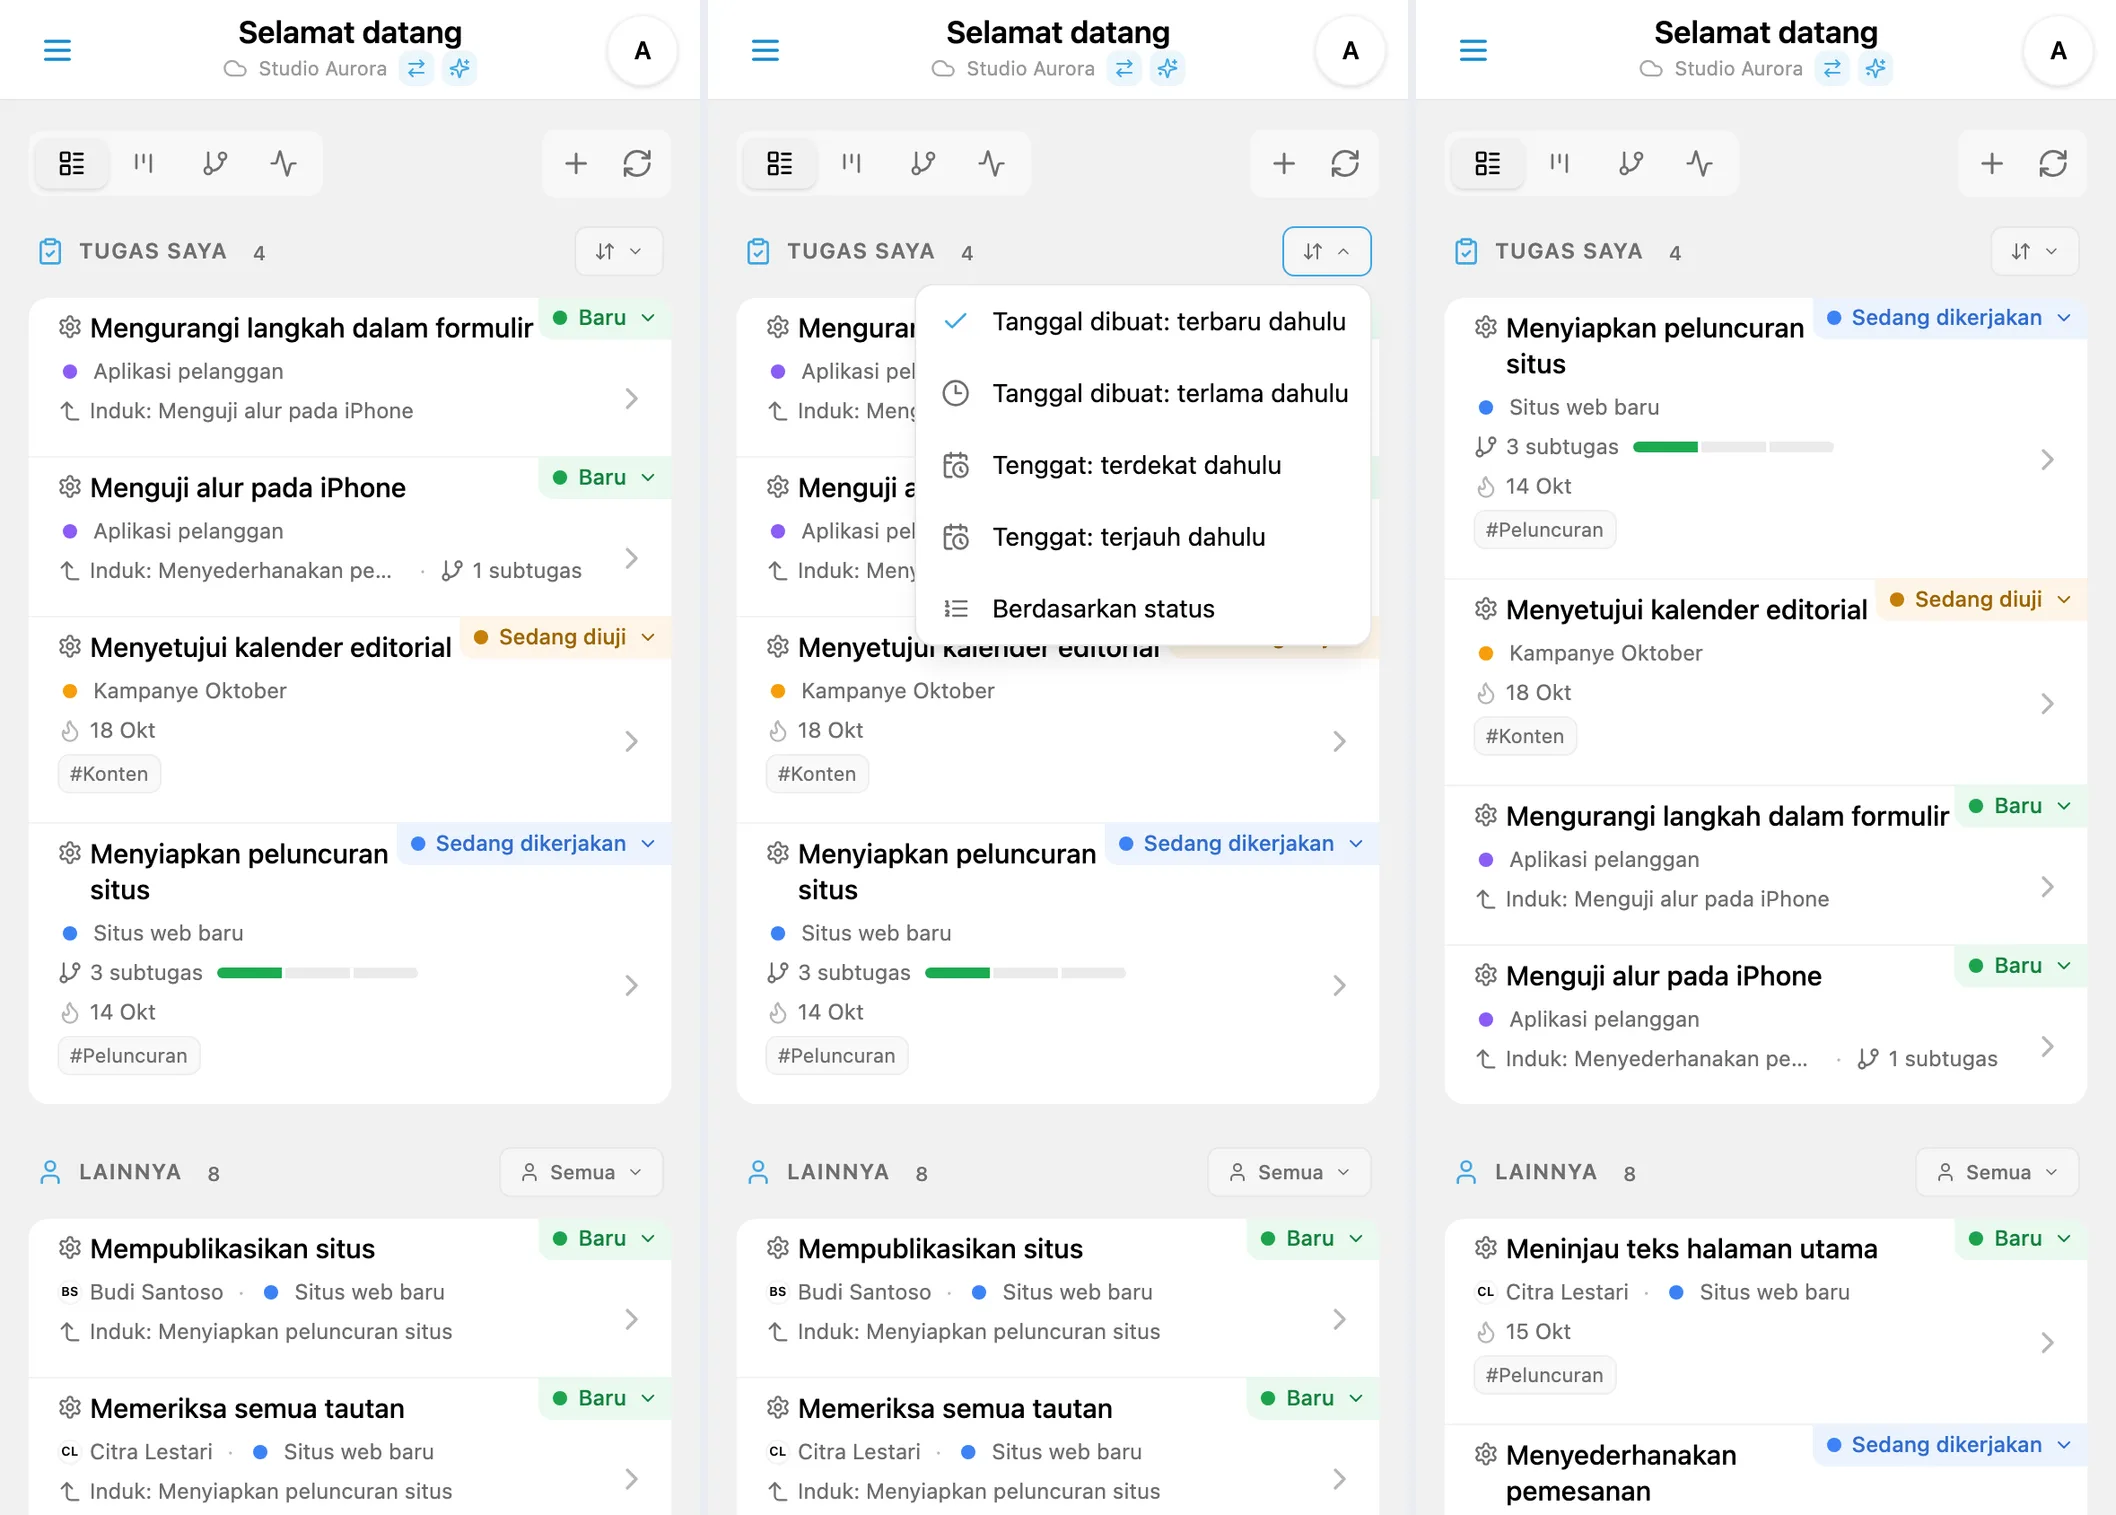Click the subtask progress bar in right panel
This screenshot has height=1515, width=2116.
pos(1733,447)
